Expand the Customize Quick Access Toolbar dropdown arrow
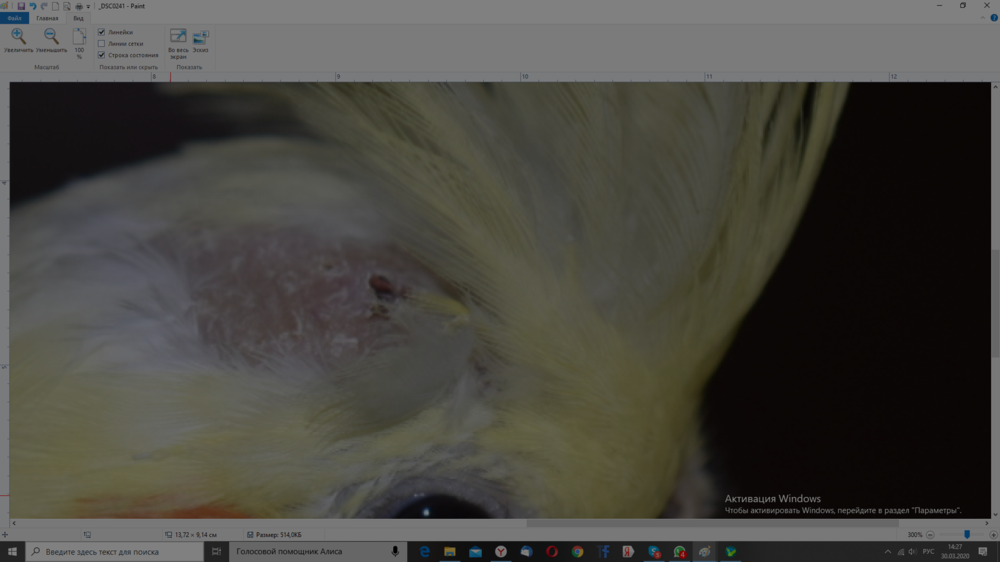Screen dimensions: 1000x562 click(x=88, y=6)
